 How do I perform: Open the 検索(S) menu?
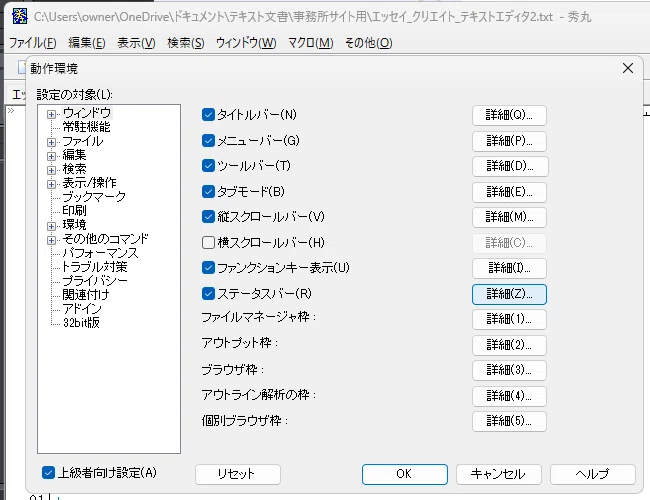pyautogui.click(x=186, y=43)
